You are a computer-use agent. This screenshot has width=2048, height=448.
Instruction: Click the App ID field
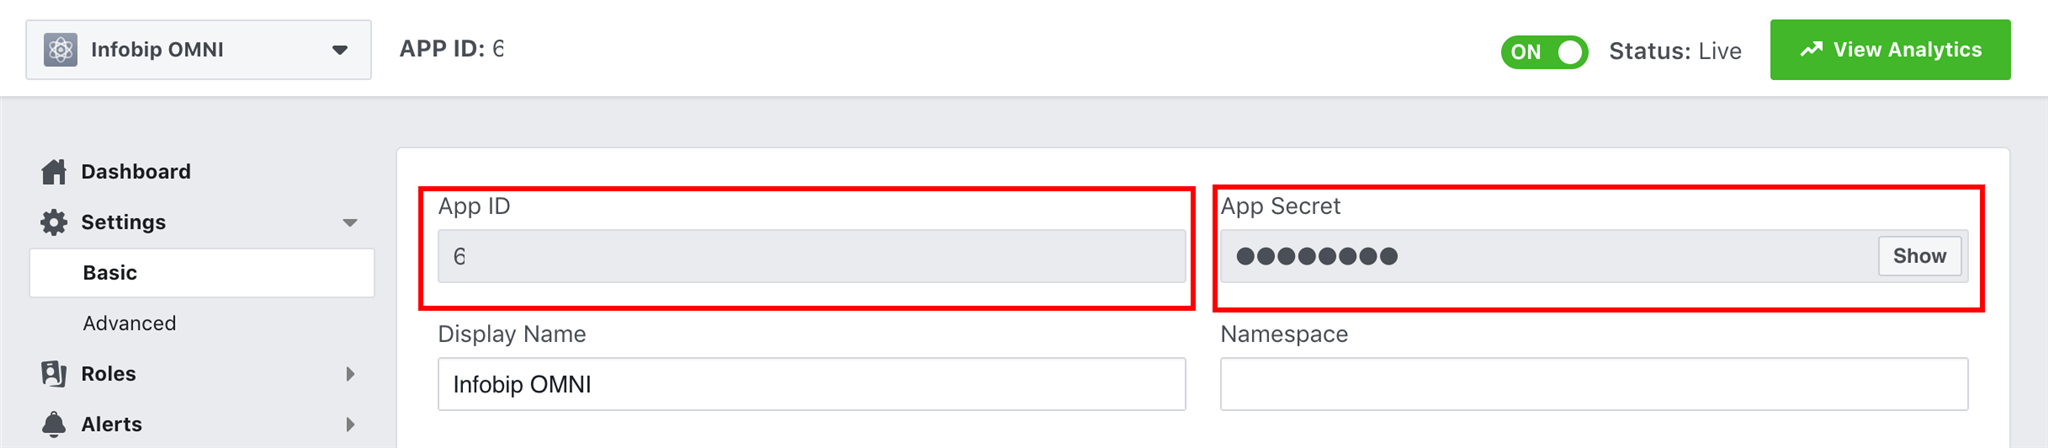pyautogui.click(x=811, y=257)
